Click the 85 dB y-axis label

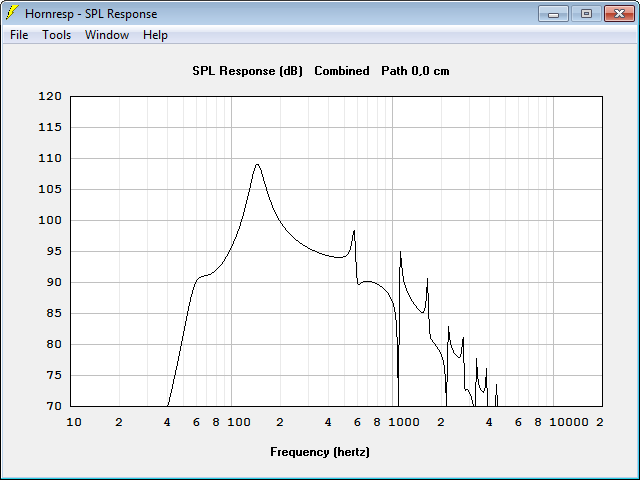[x=54, y=313]
